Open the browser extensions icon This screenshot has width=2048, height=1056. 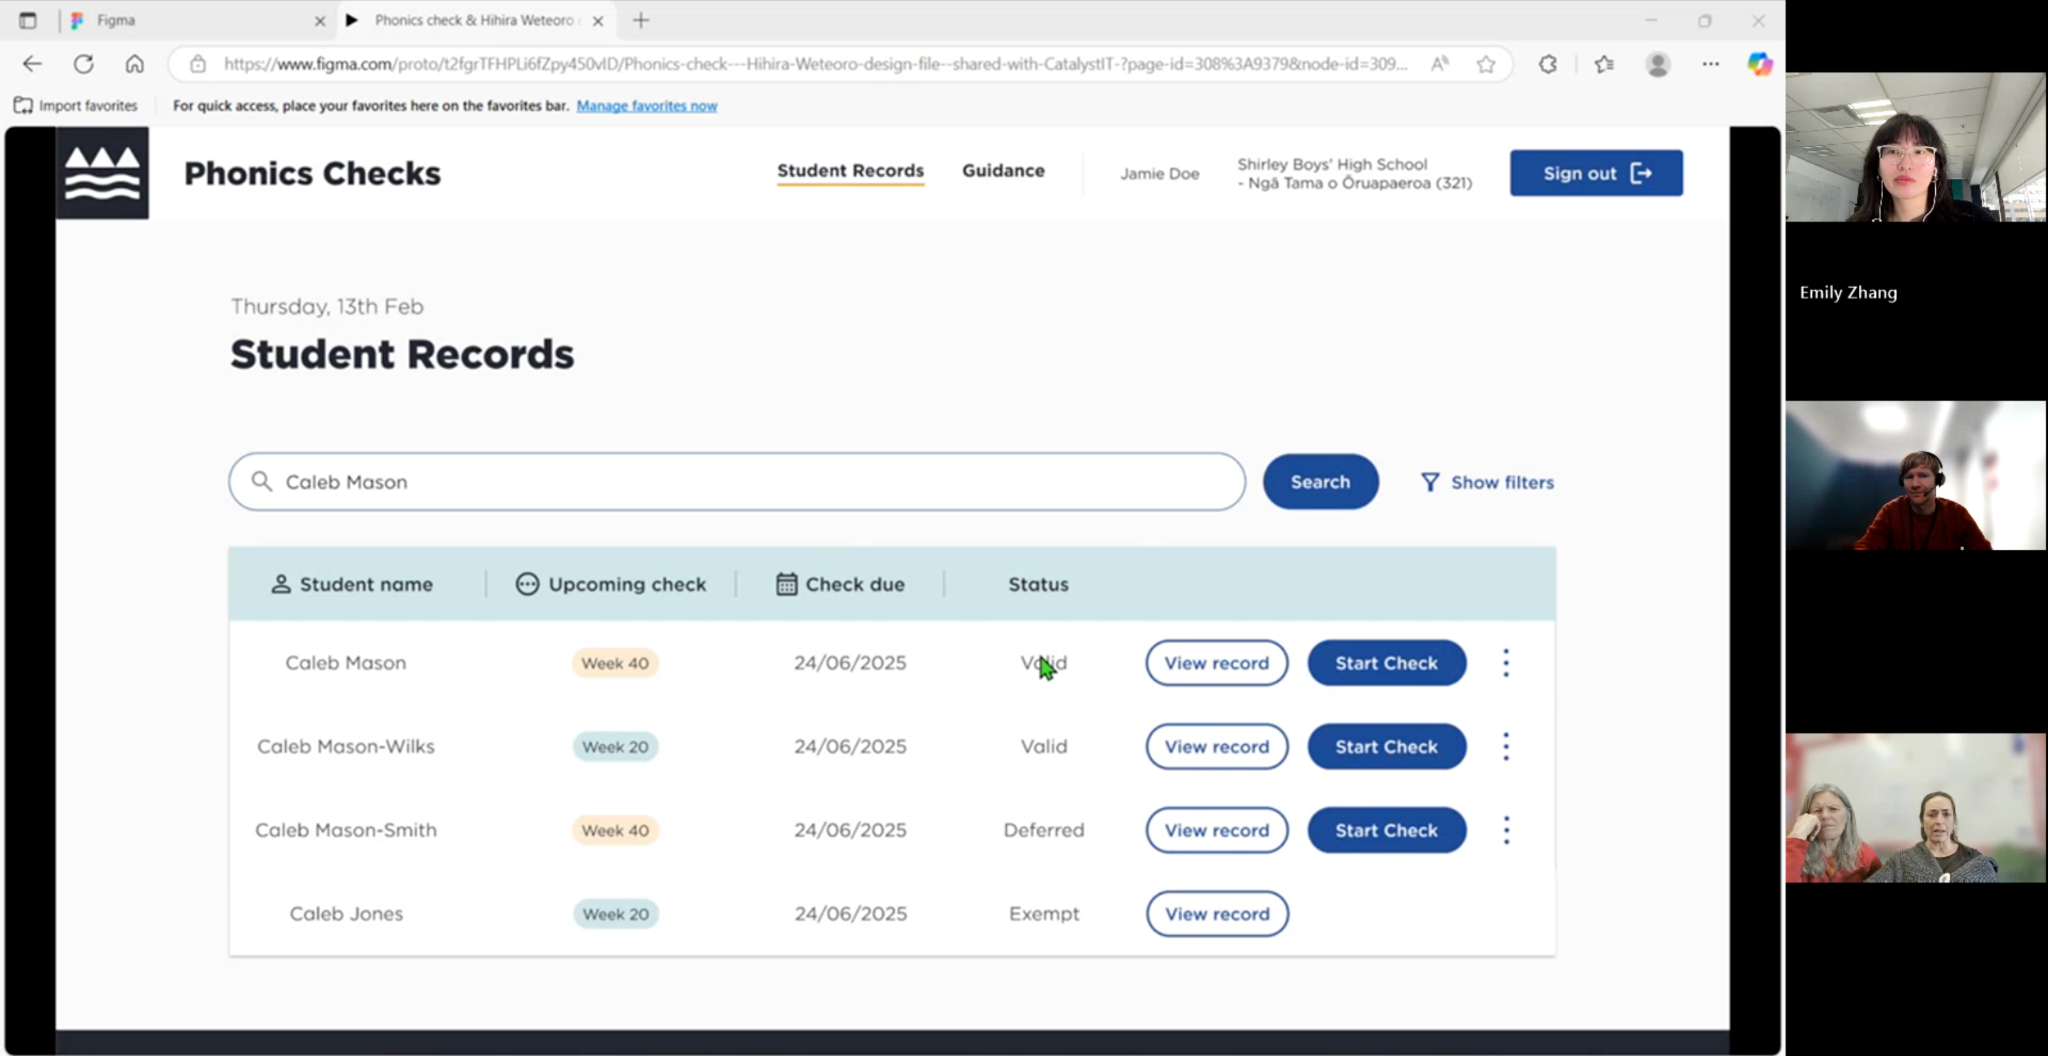tap(1547, 64)
